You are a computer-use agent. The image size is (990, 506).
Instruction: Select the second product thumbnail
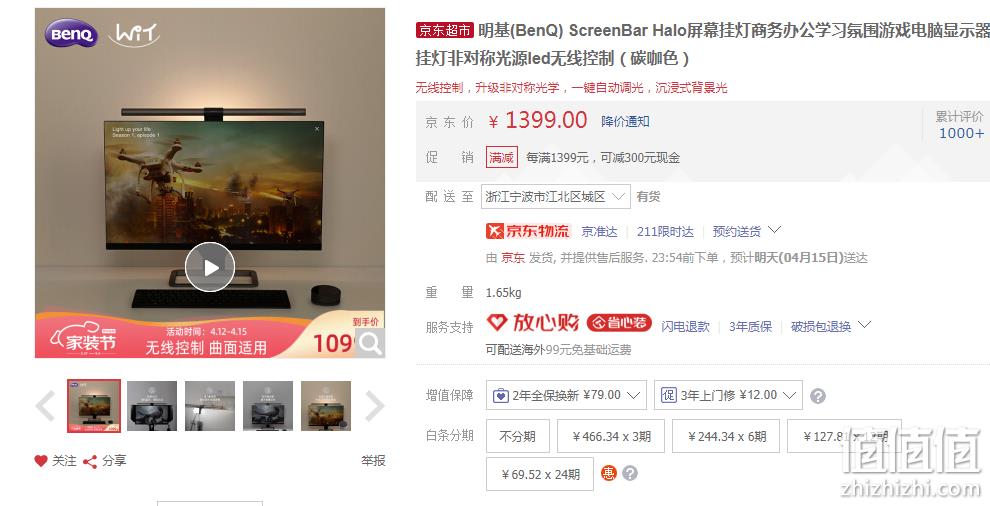pos(152,406)
